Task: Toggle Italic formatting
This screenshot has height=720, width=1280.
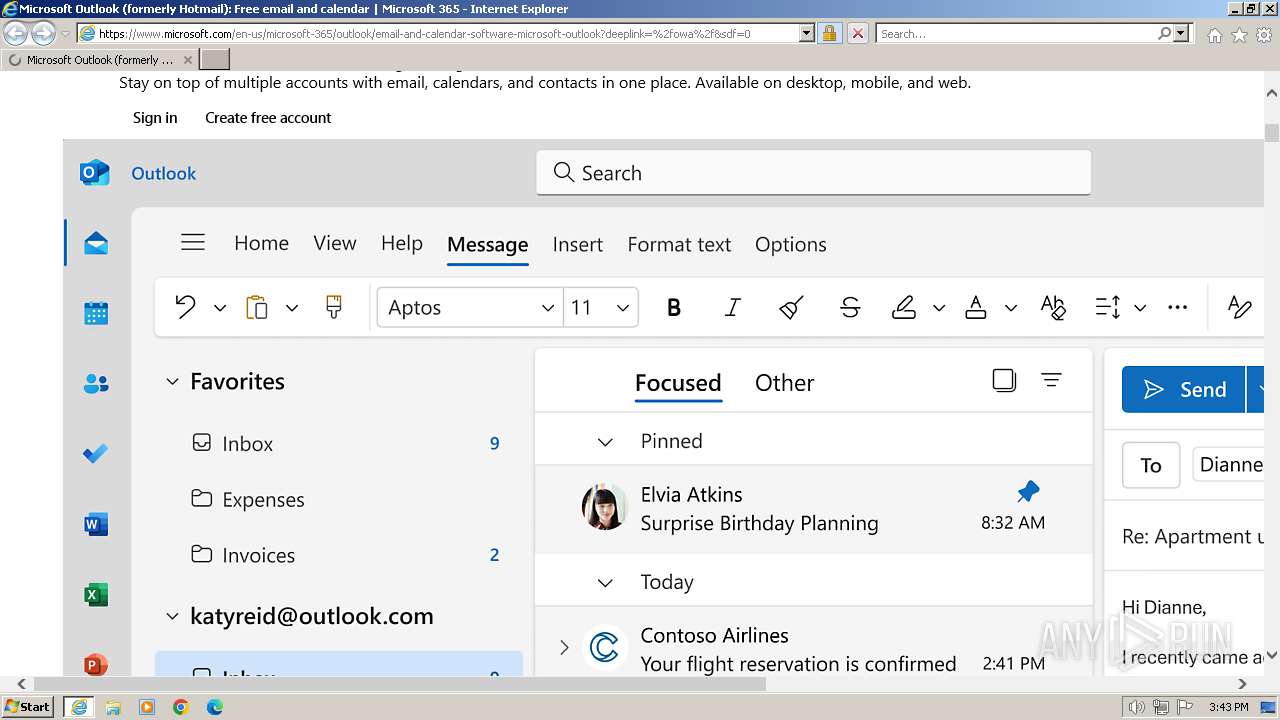Action: coord(732,307)
